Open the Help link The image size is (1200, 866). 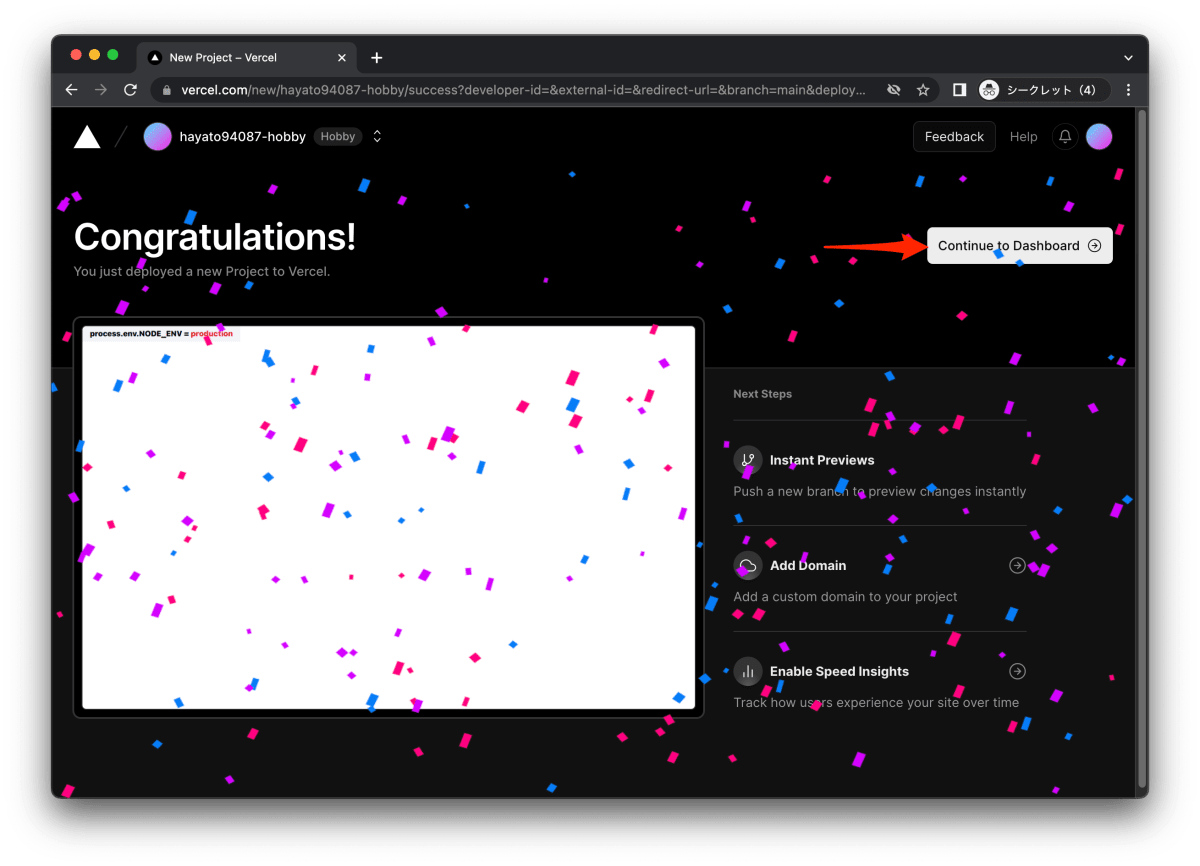1023,137
